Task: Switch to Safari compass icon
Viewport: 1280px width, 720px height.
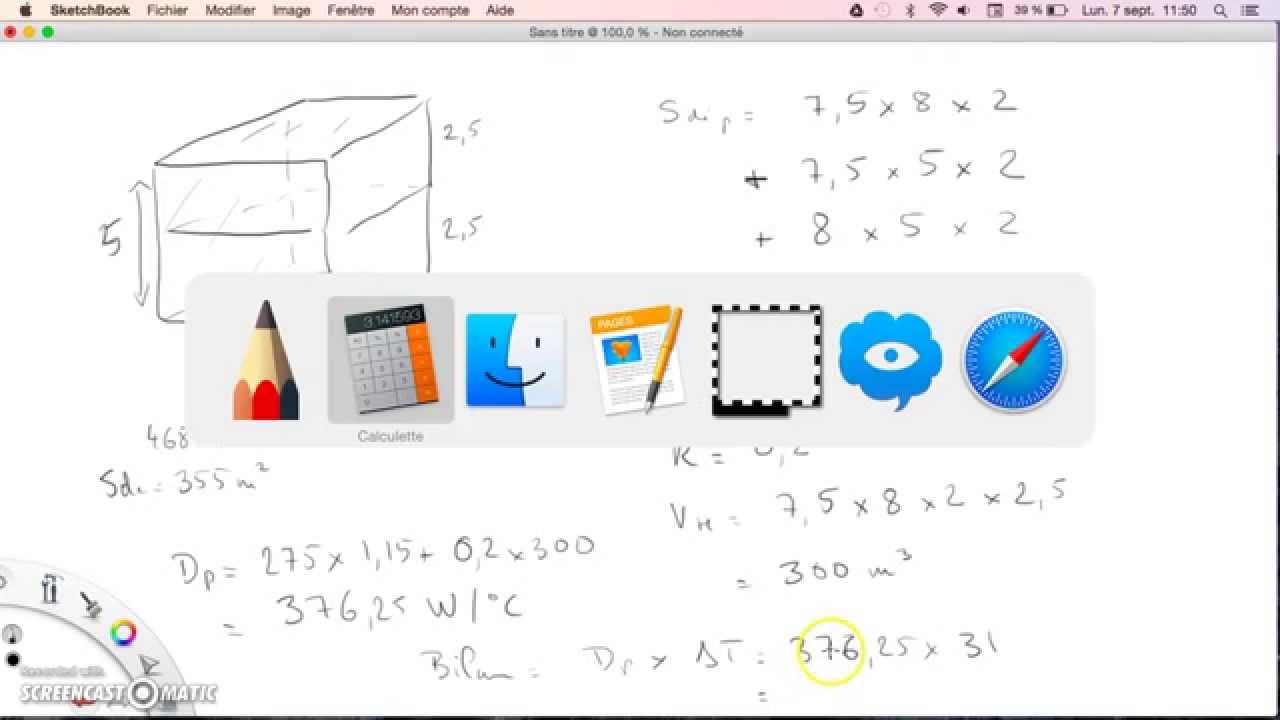Action: 1013,361
